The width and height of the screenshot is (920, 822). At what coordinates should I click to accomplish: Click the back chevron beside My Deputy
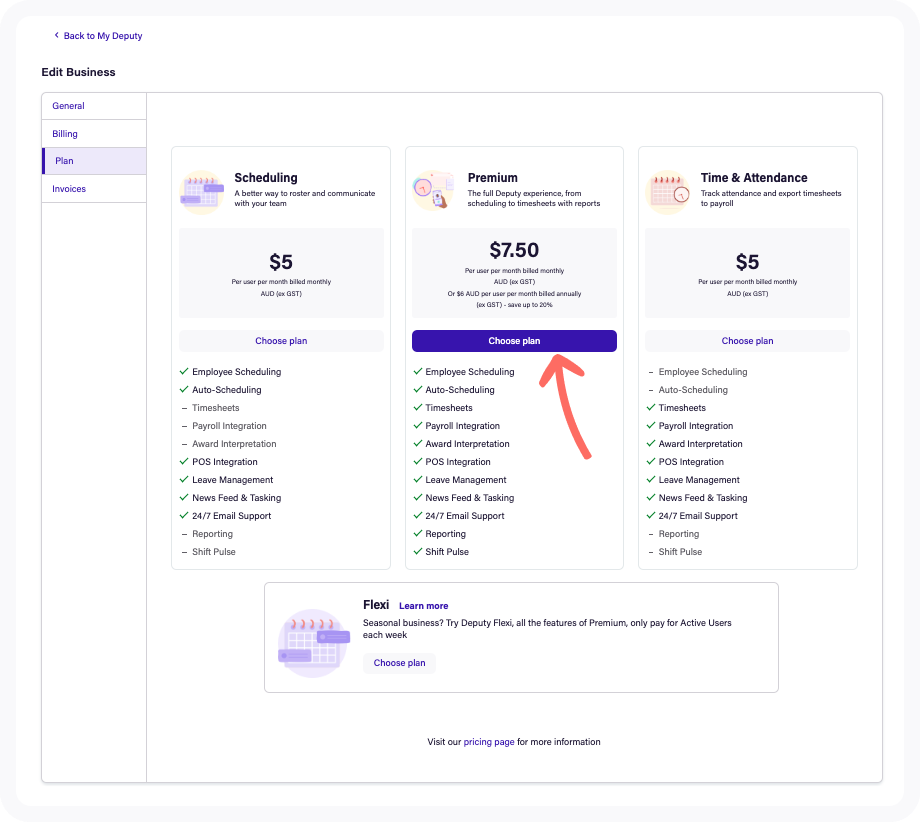tap(56, 35)
